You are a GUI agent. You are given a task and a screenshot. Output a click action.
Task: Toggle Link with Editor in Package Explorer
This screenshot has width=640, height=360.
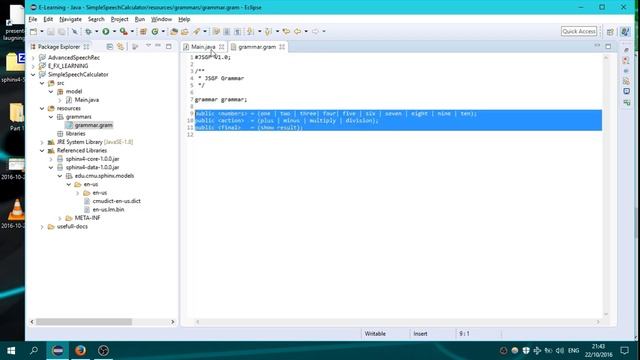(x=120, y=47)
